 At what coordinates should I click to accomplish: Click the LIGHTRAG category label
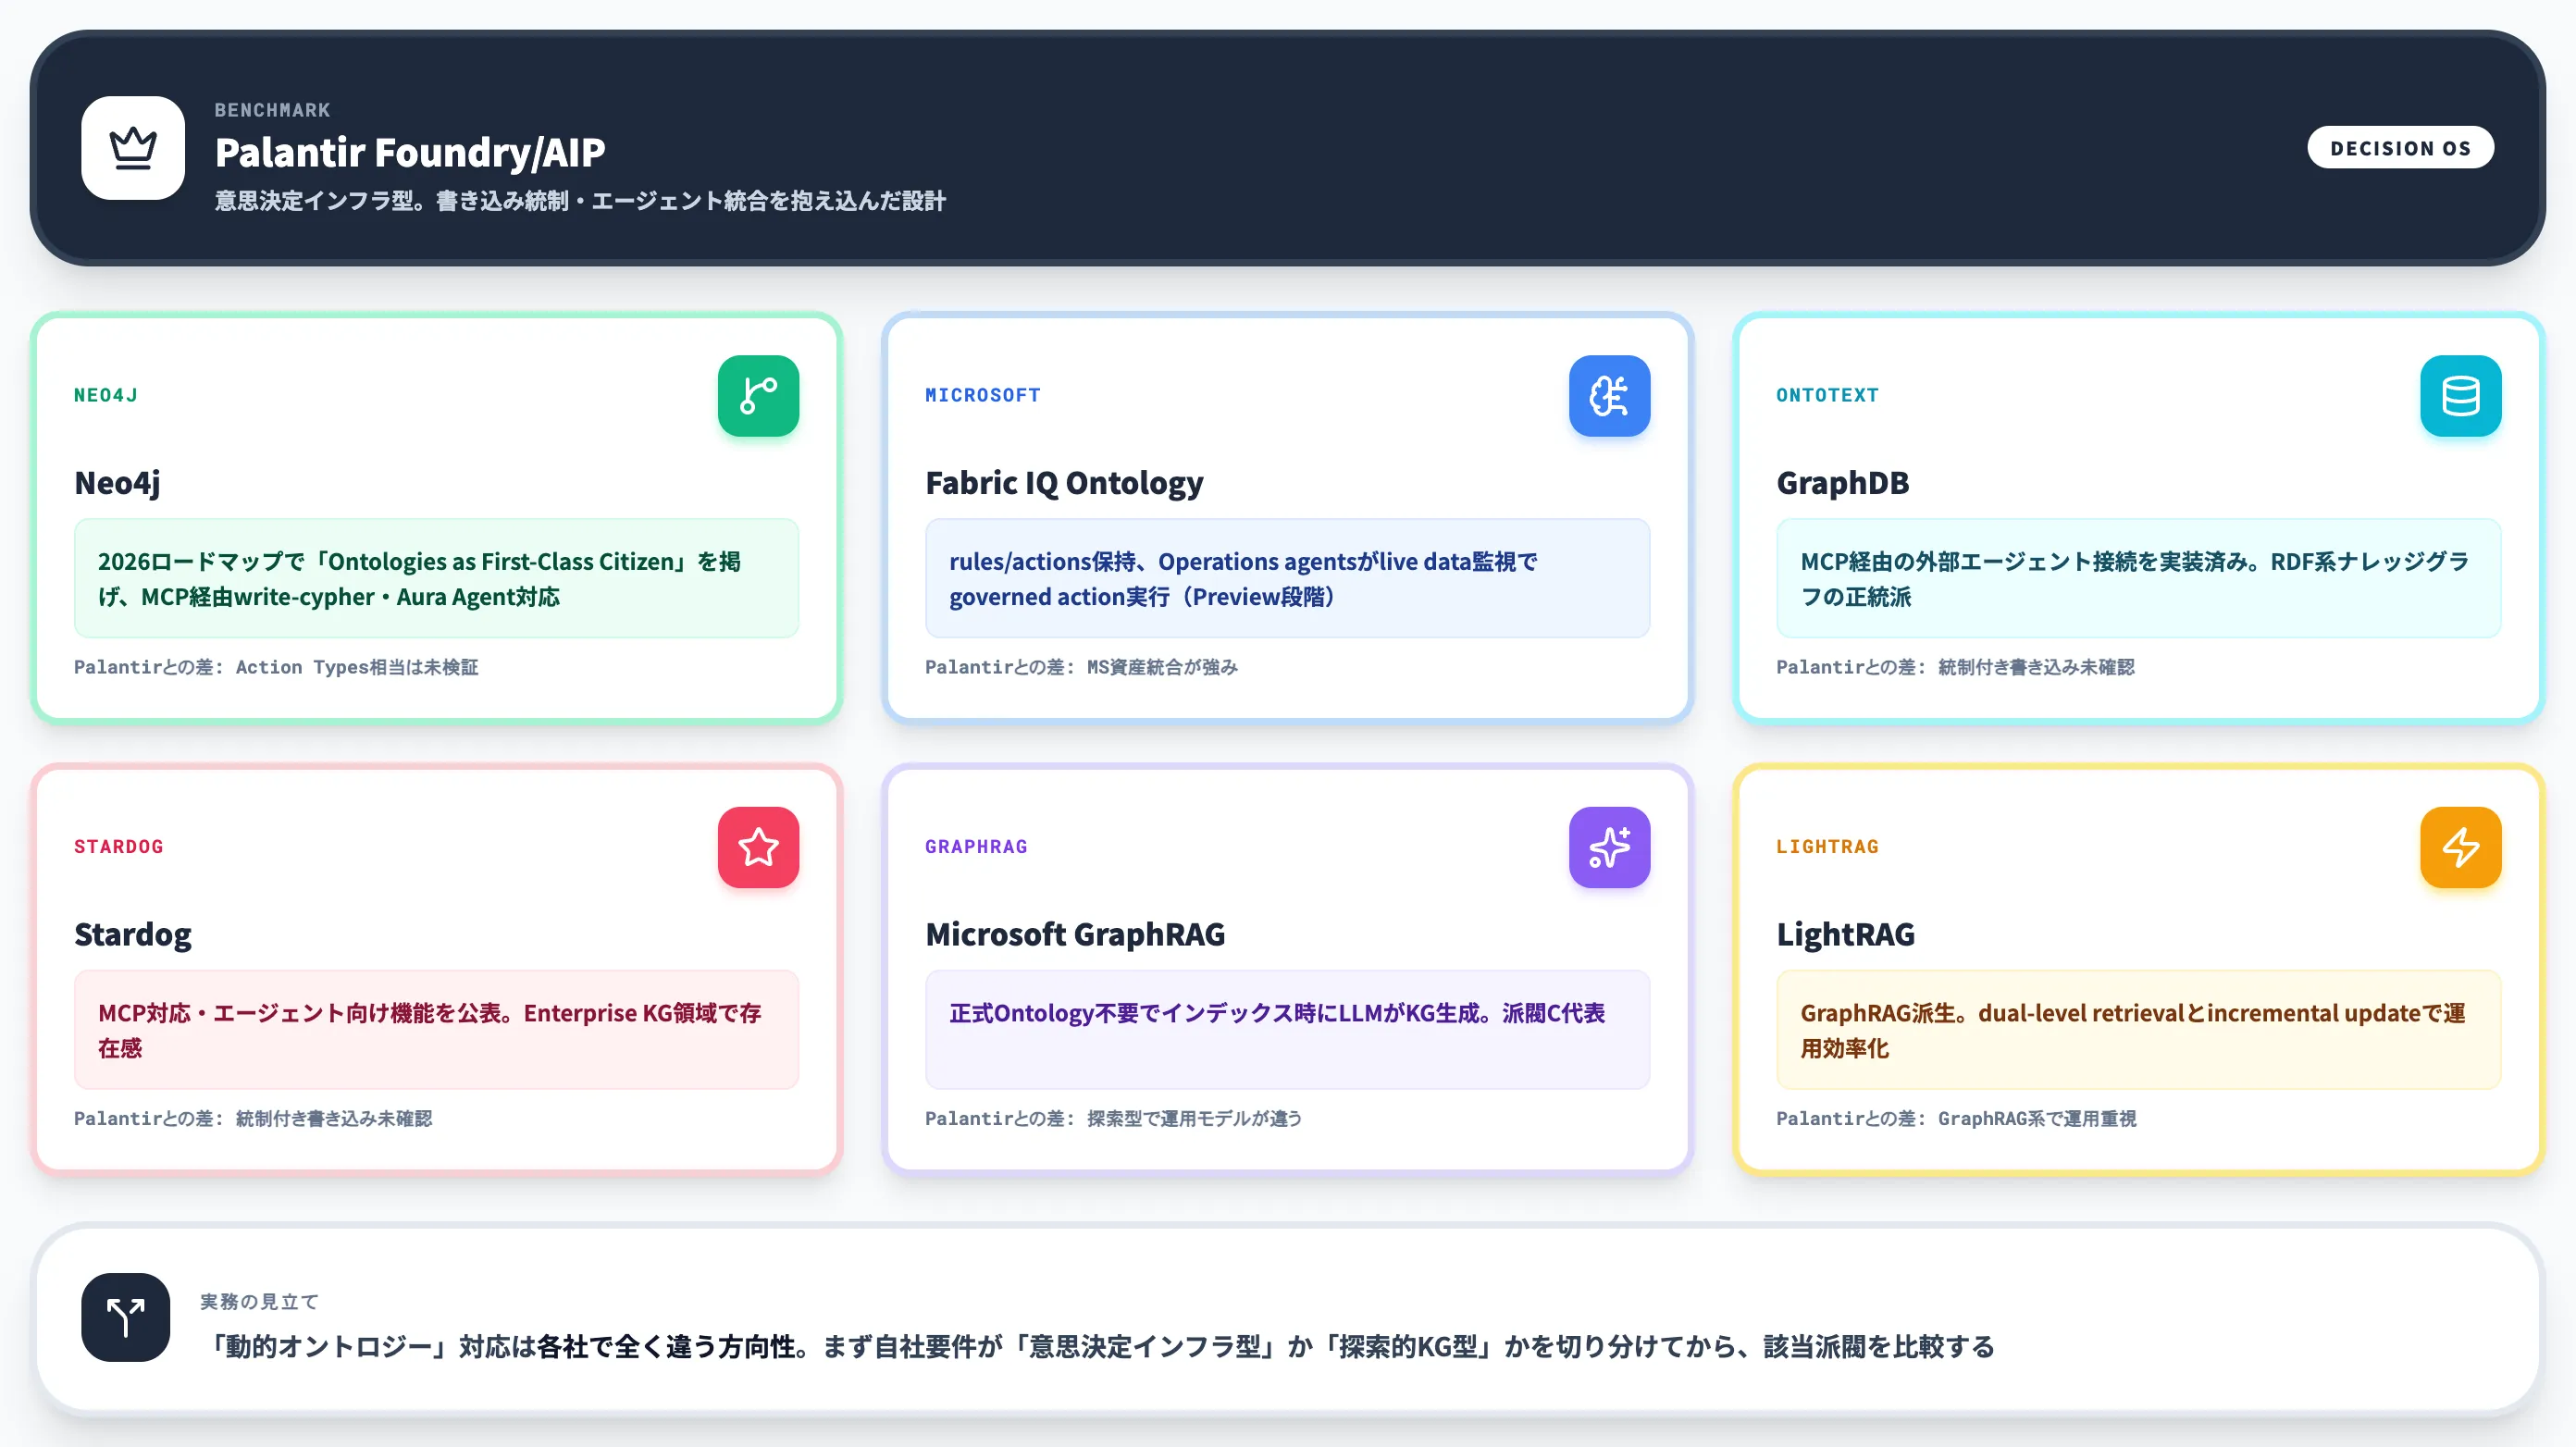point(1827,846)
